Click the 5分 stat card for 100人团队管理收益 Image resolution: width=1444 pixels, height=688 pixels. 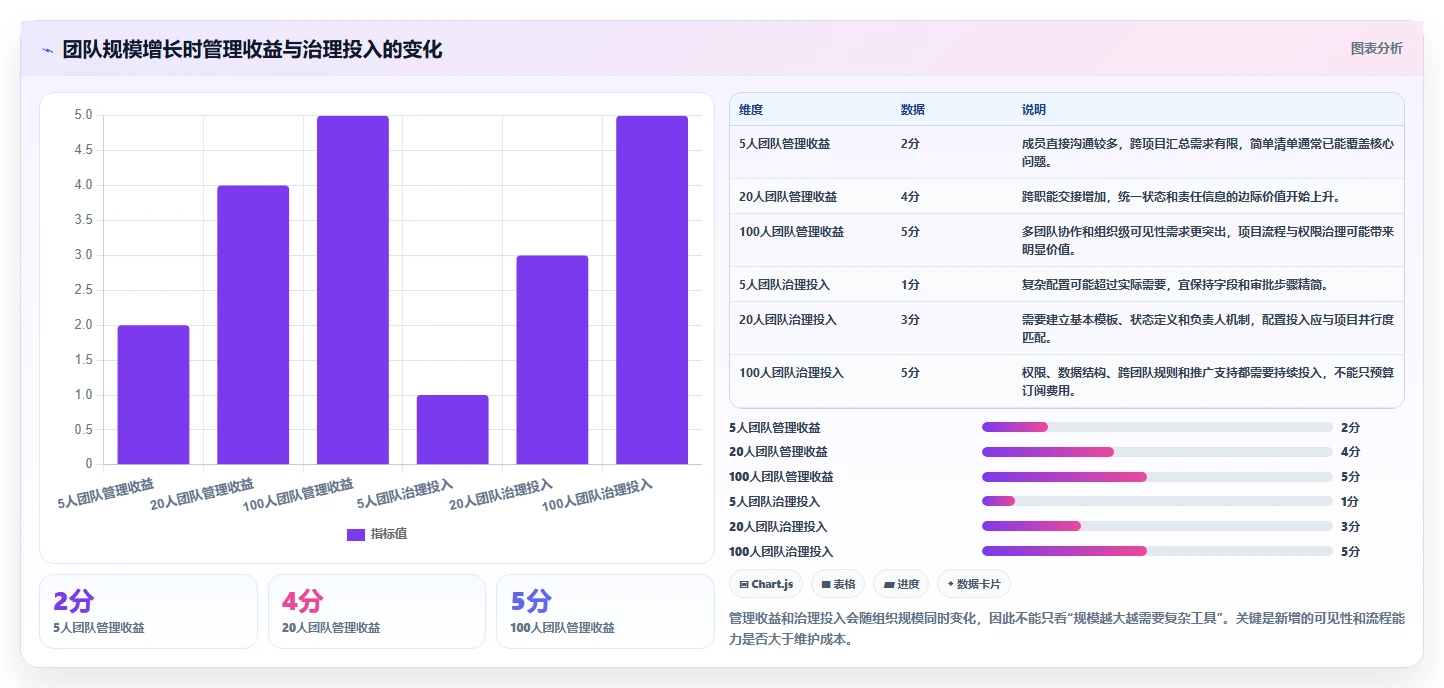(605, 611)
